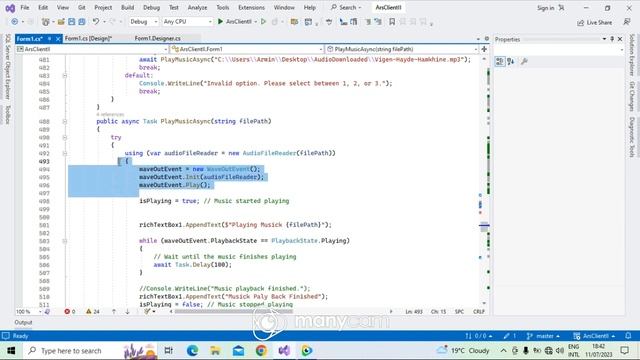The height and width of the screenshot is (360, 640).
Task: Click the down arrow navigation icon below editor
Action: pos(127,311)
